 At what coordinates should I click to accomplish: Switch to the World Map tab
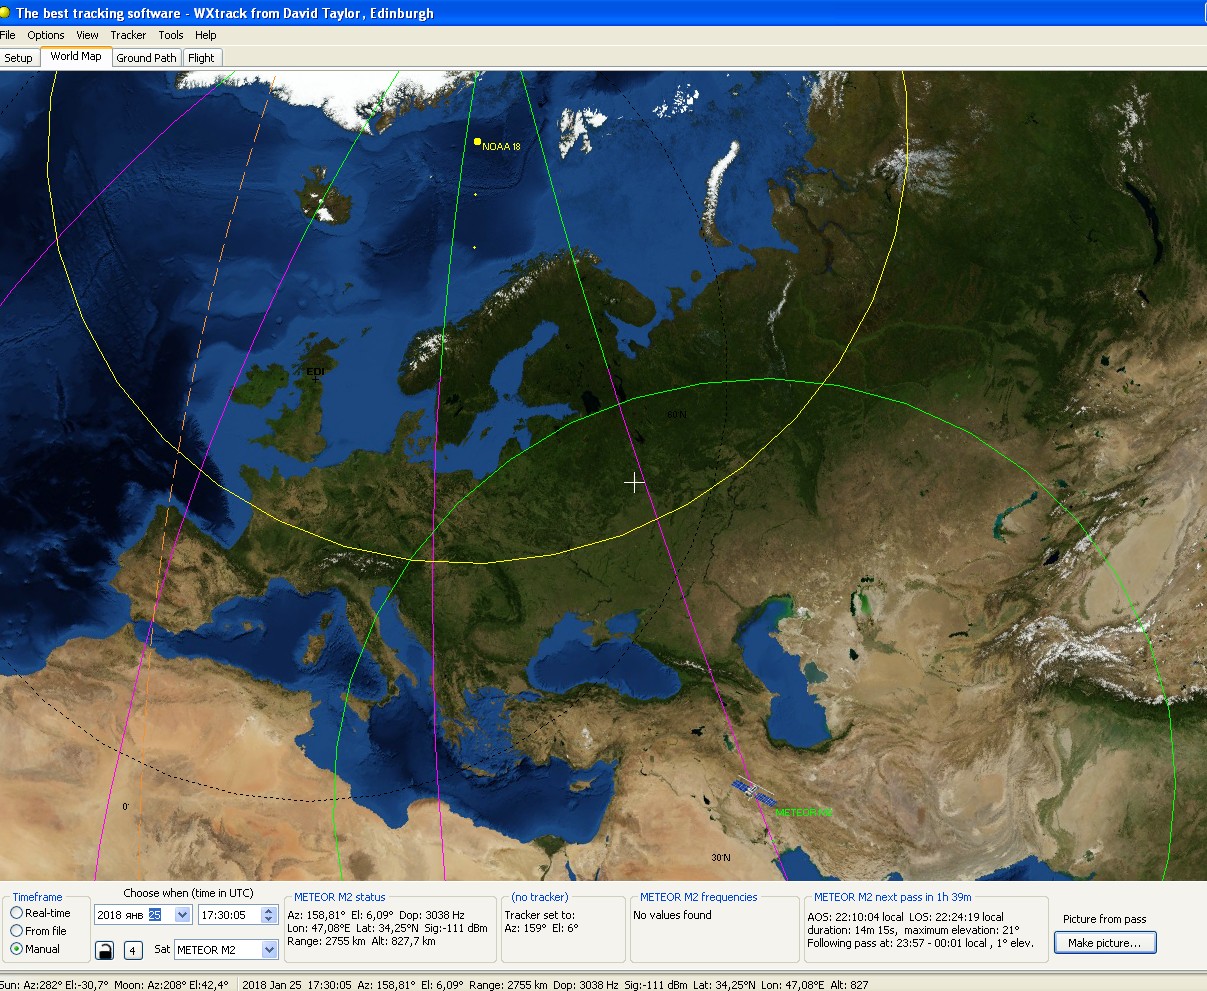[76, 57]
